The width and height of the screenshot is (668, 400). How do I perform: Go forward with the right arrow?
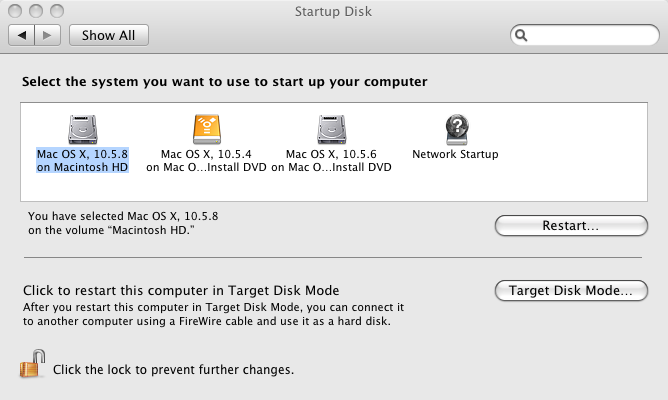pyautogui.click(x=47, y=35)
